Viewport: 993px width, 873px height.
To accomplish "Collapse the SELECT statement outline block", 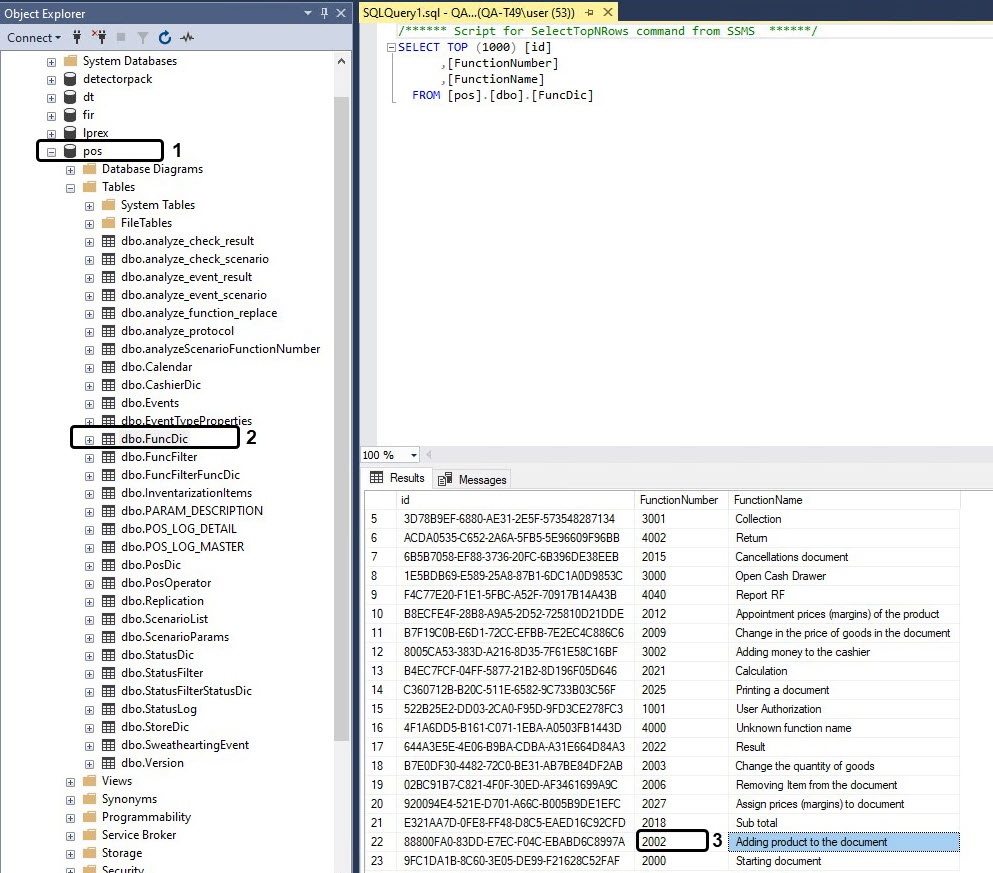I will (x=391, y=47).
